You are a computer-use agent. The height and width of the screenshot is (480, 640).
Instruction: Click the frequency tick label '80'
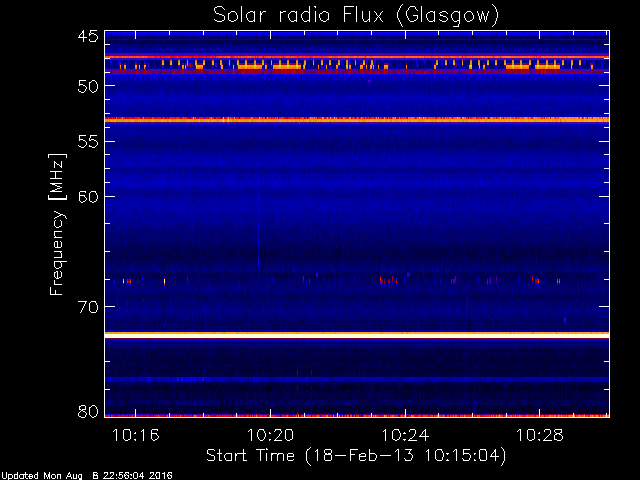[x=88, y=411]
